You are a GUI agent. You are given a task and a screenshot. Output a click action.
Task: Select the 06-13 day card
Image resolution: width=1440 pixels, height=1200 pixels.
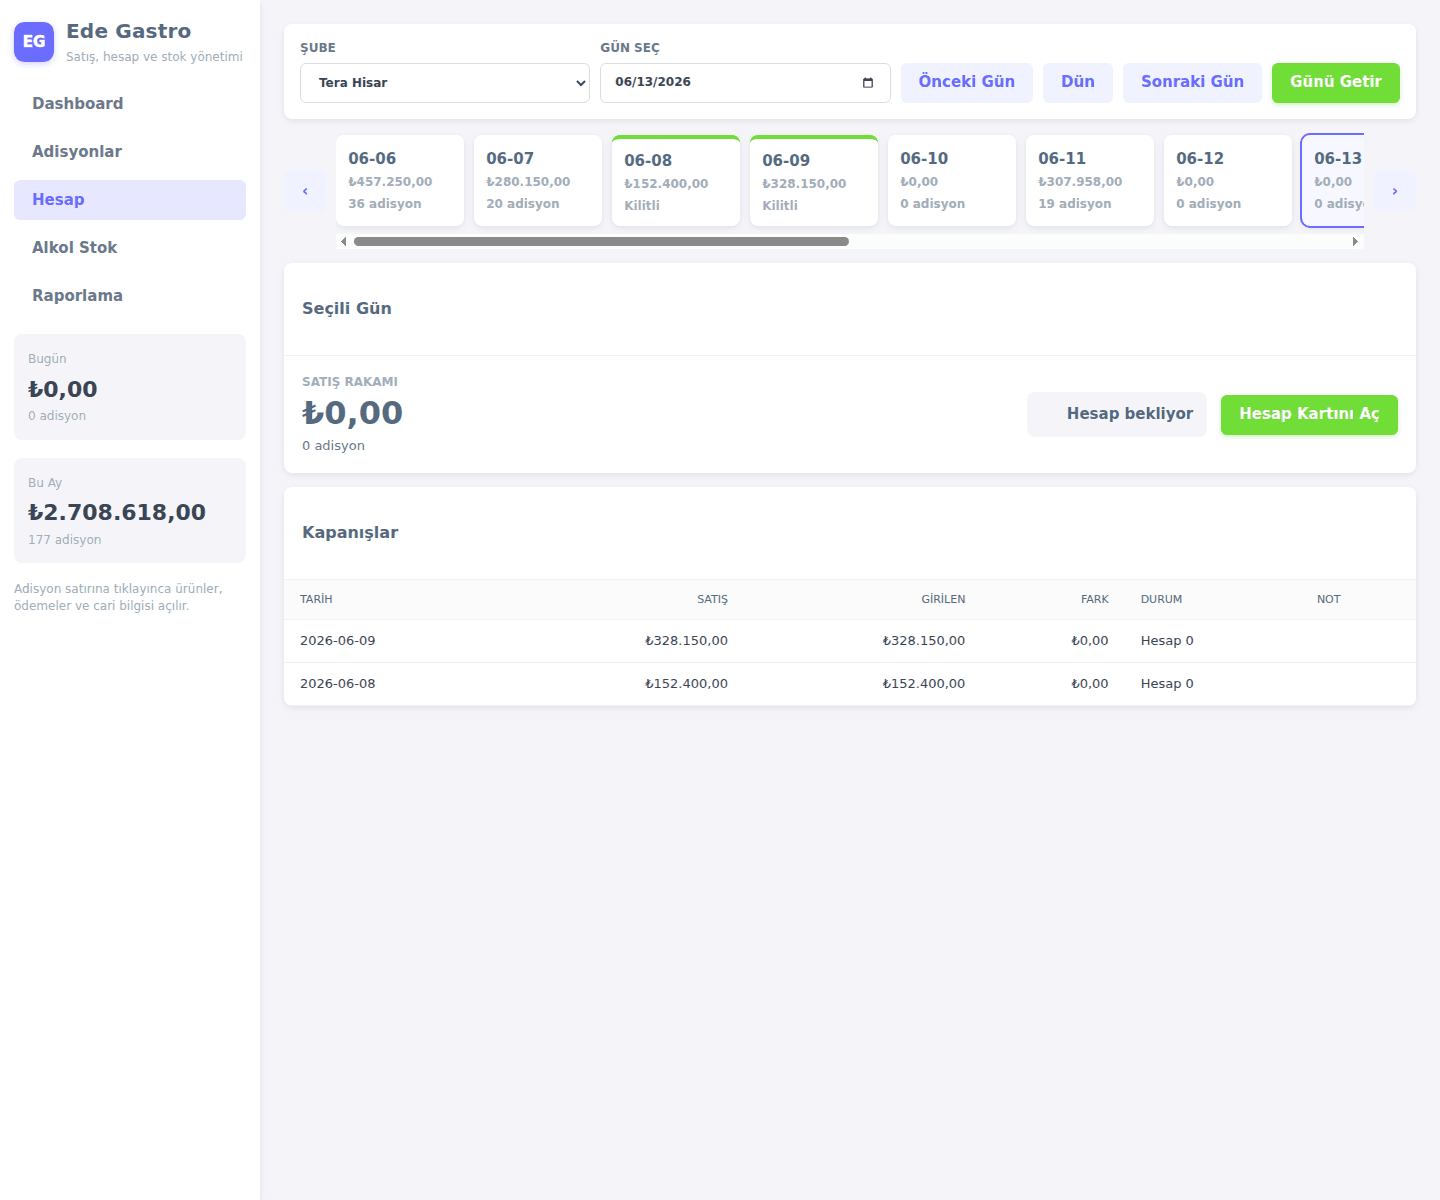tap(1333, 181)
